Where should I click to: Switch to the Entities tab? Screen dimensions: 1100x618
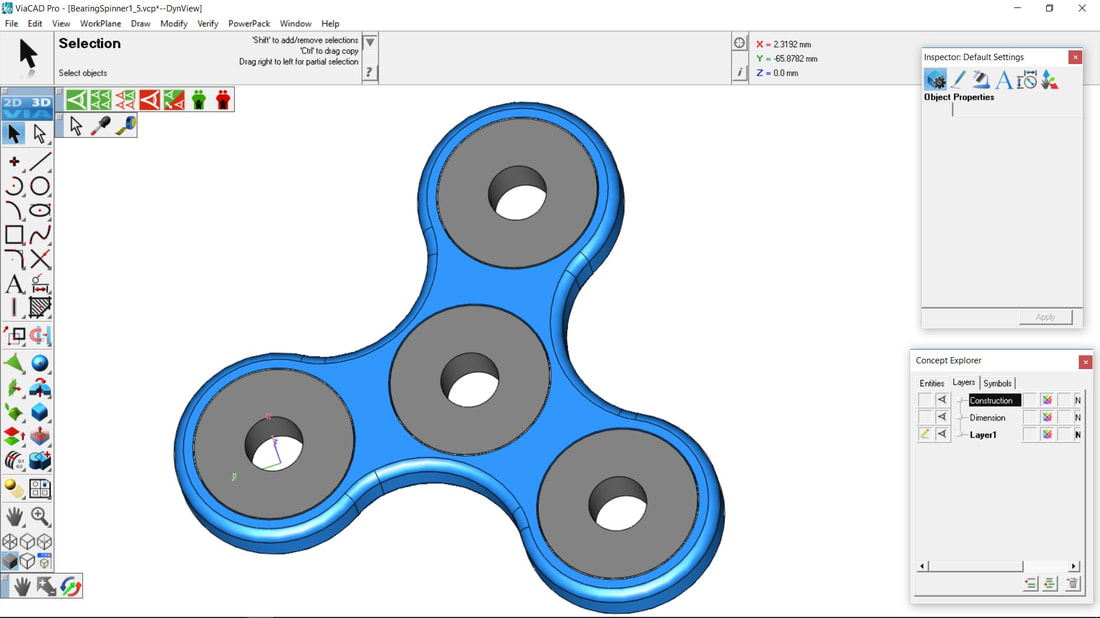coord(931,383)
